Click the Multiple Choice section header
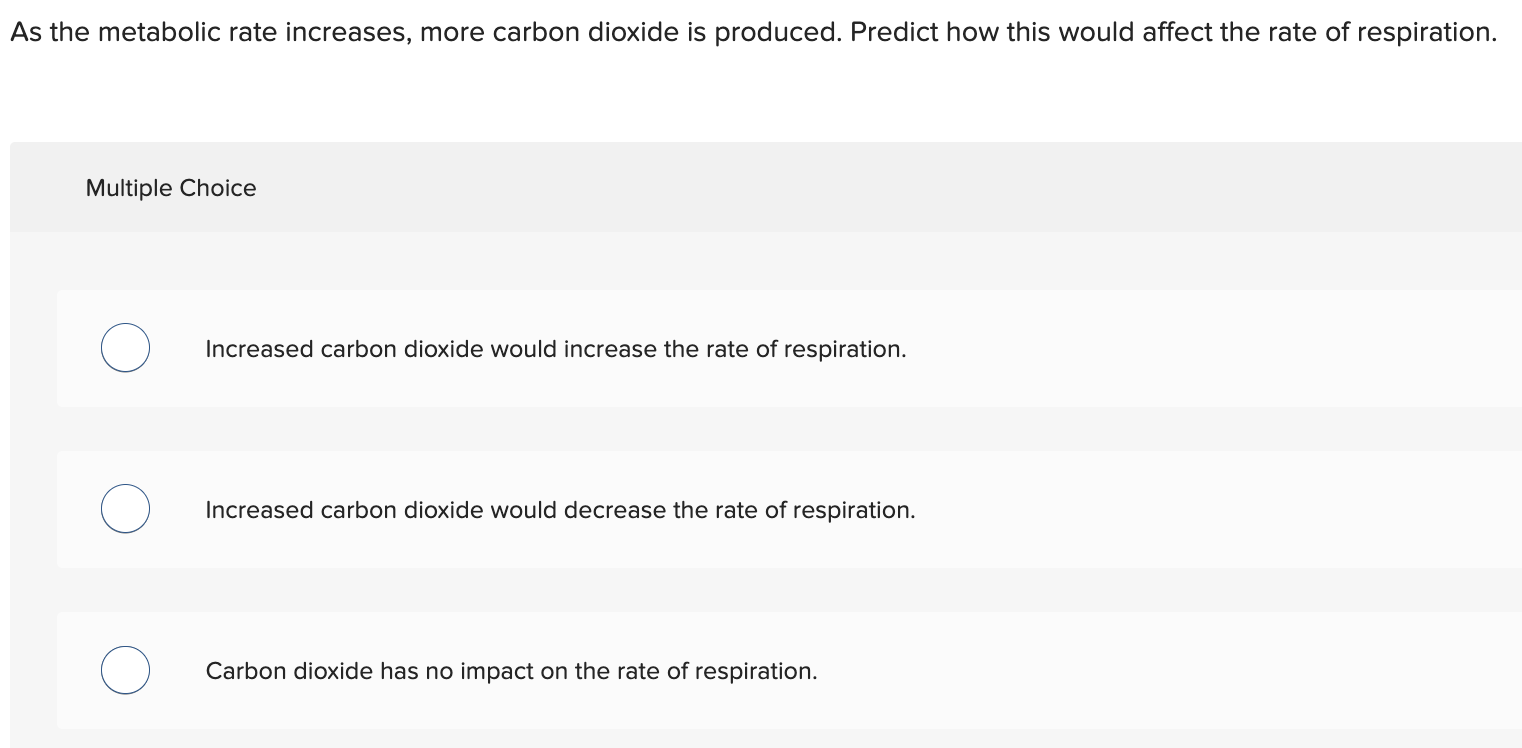The width and height of the screenshot is (1522, 748). [x=170, y=187]
